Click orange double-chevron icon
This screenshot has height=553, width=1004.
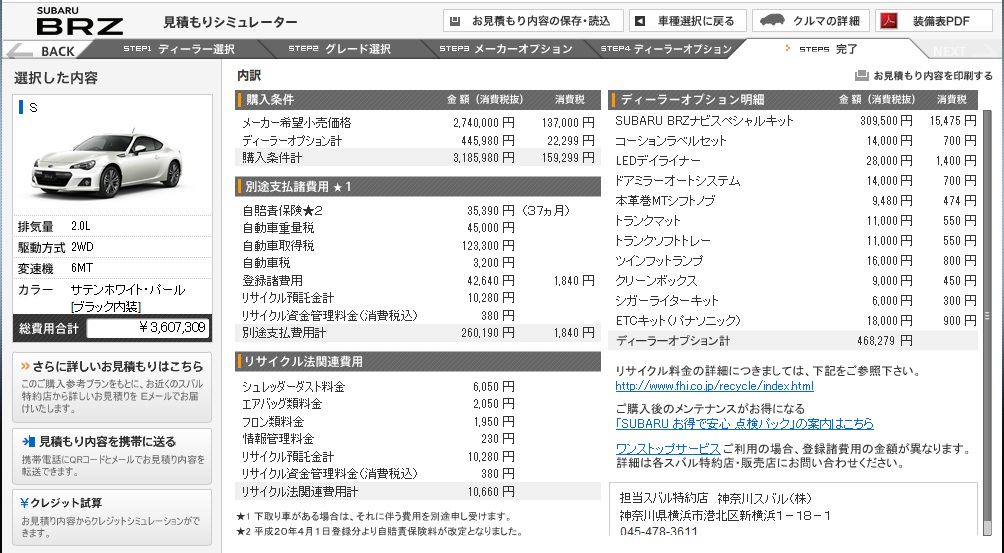pos(25,366)
